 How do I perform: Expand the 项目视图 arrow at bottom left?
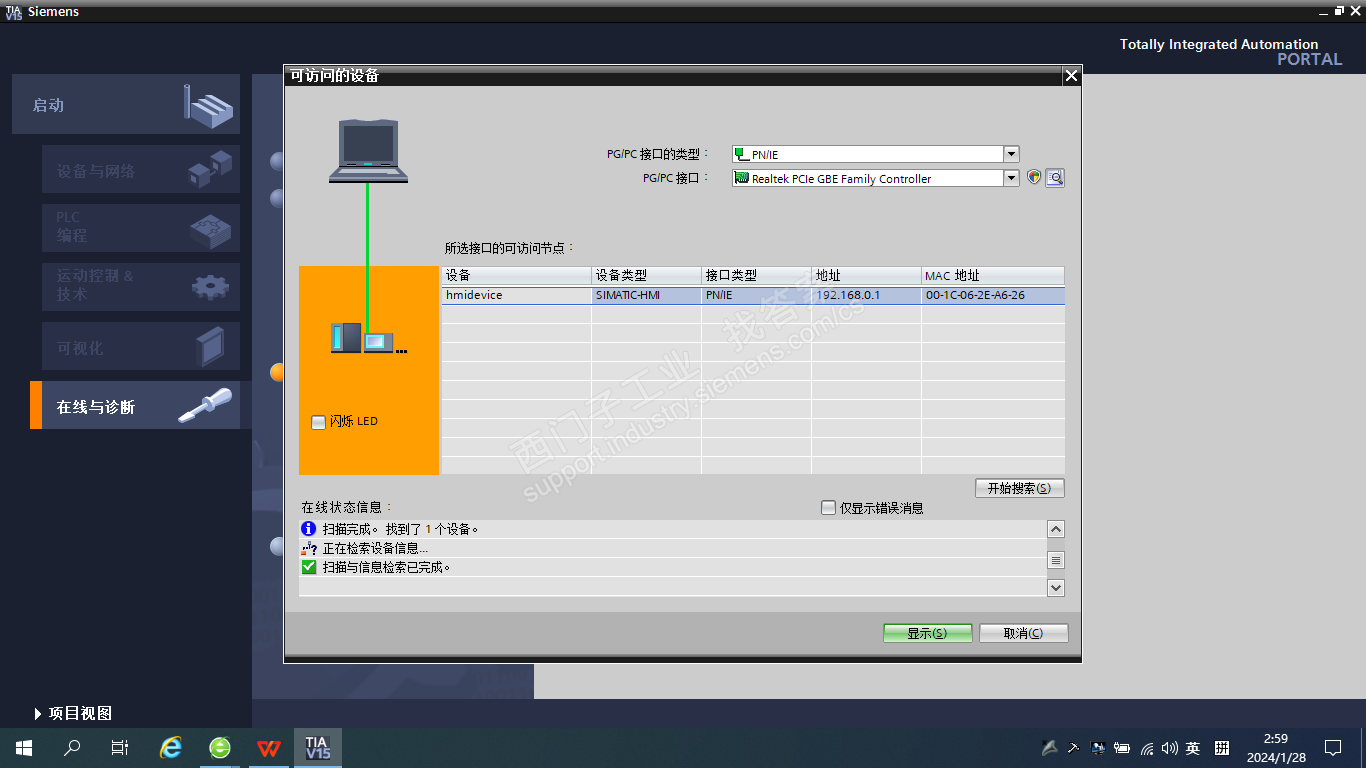[38, 714]
